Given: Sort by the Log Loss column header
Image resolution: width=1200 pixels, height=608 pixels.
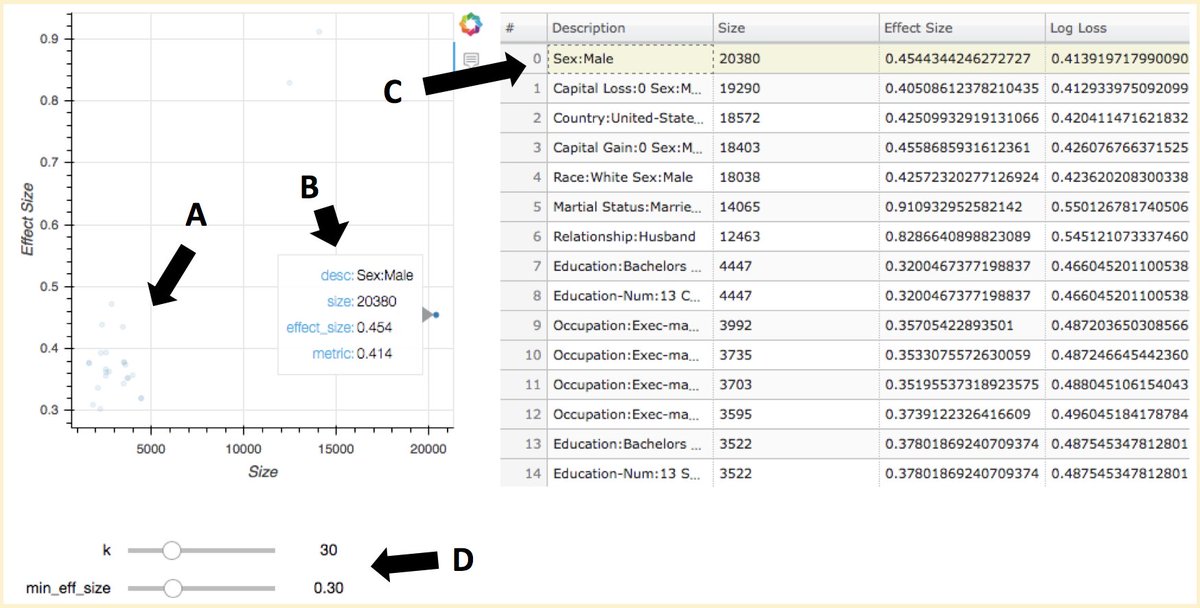Looking at the screenshot, I should tap(1116, 29).
